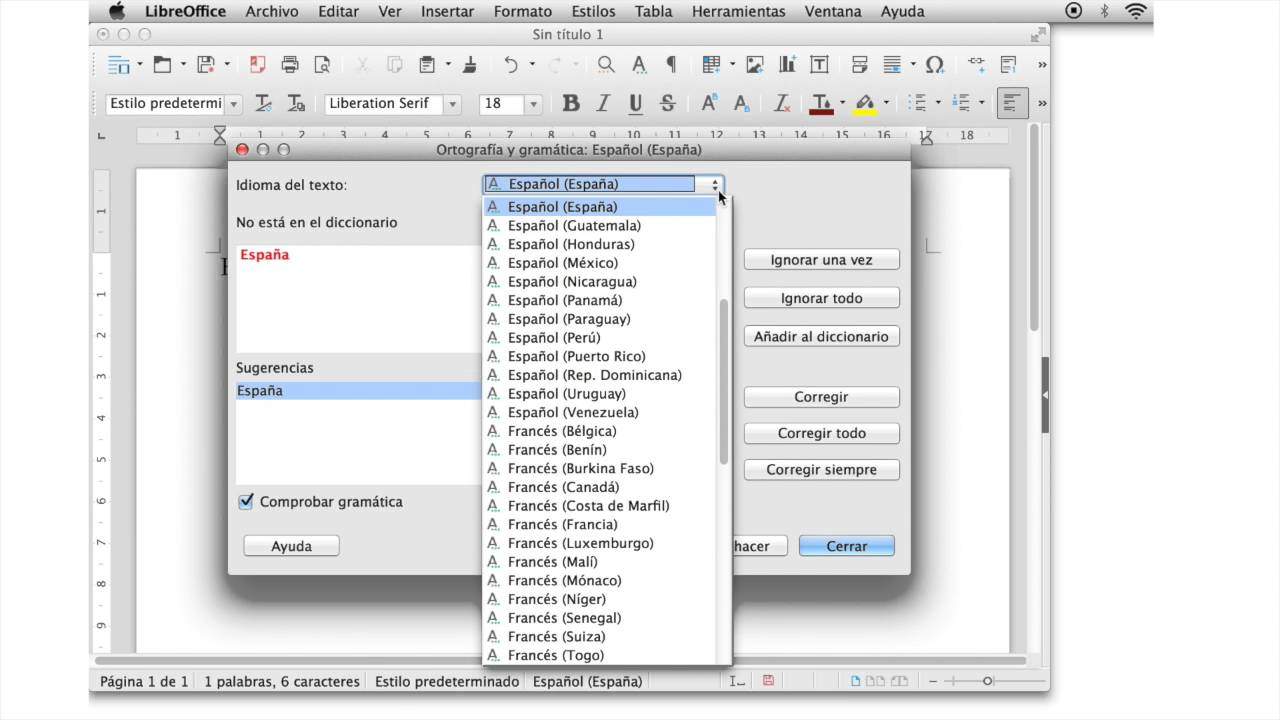Apply strikethrough formatting
Screen dimensions: 1280x720
point(668,103)
